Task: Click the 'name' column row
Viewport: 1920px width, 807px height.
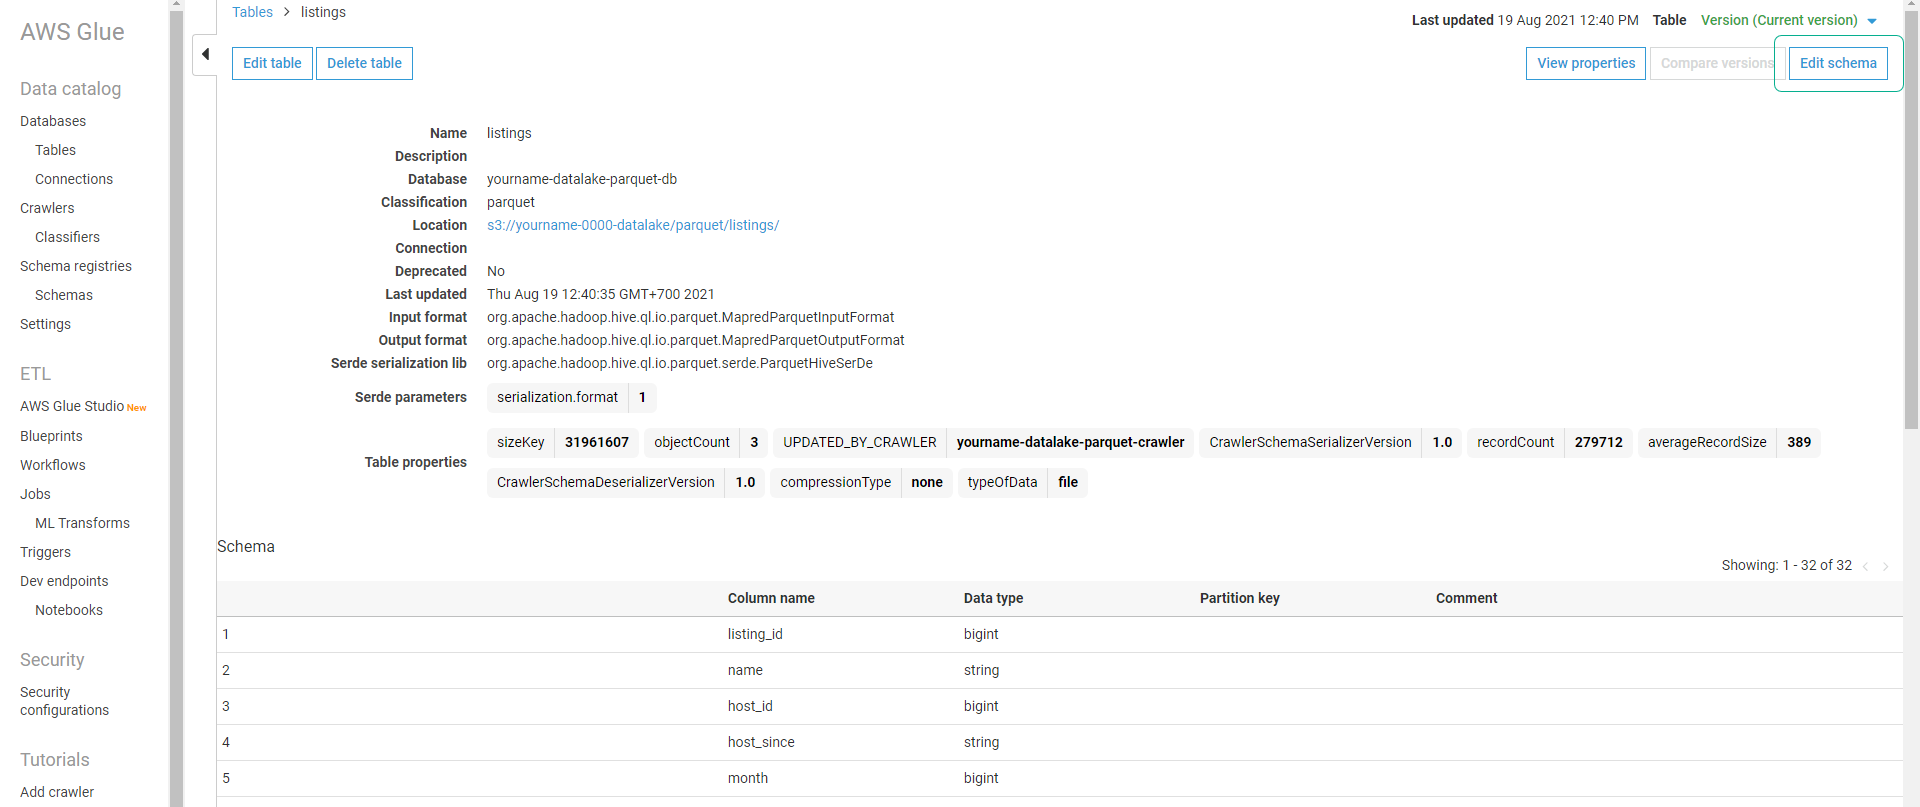Action: tap(1060, 670)
